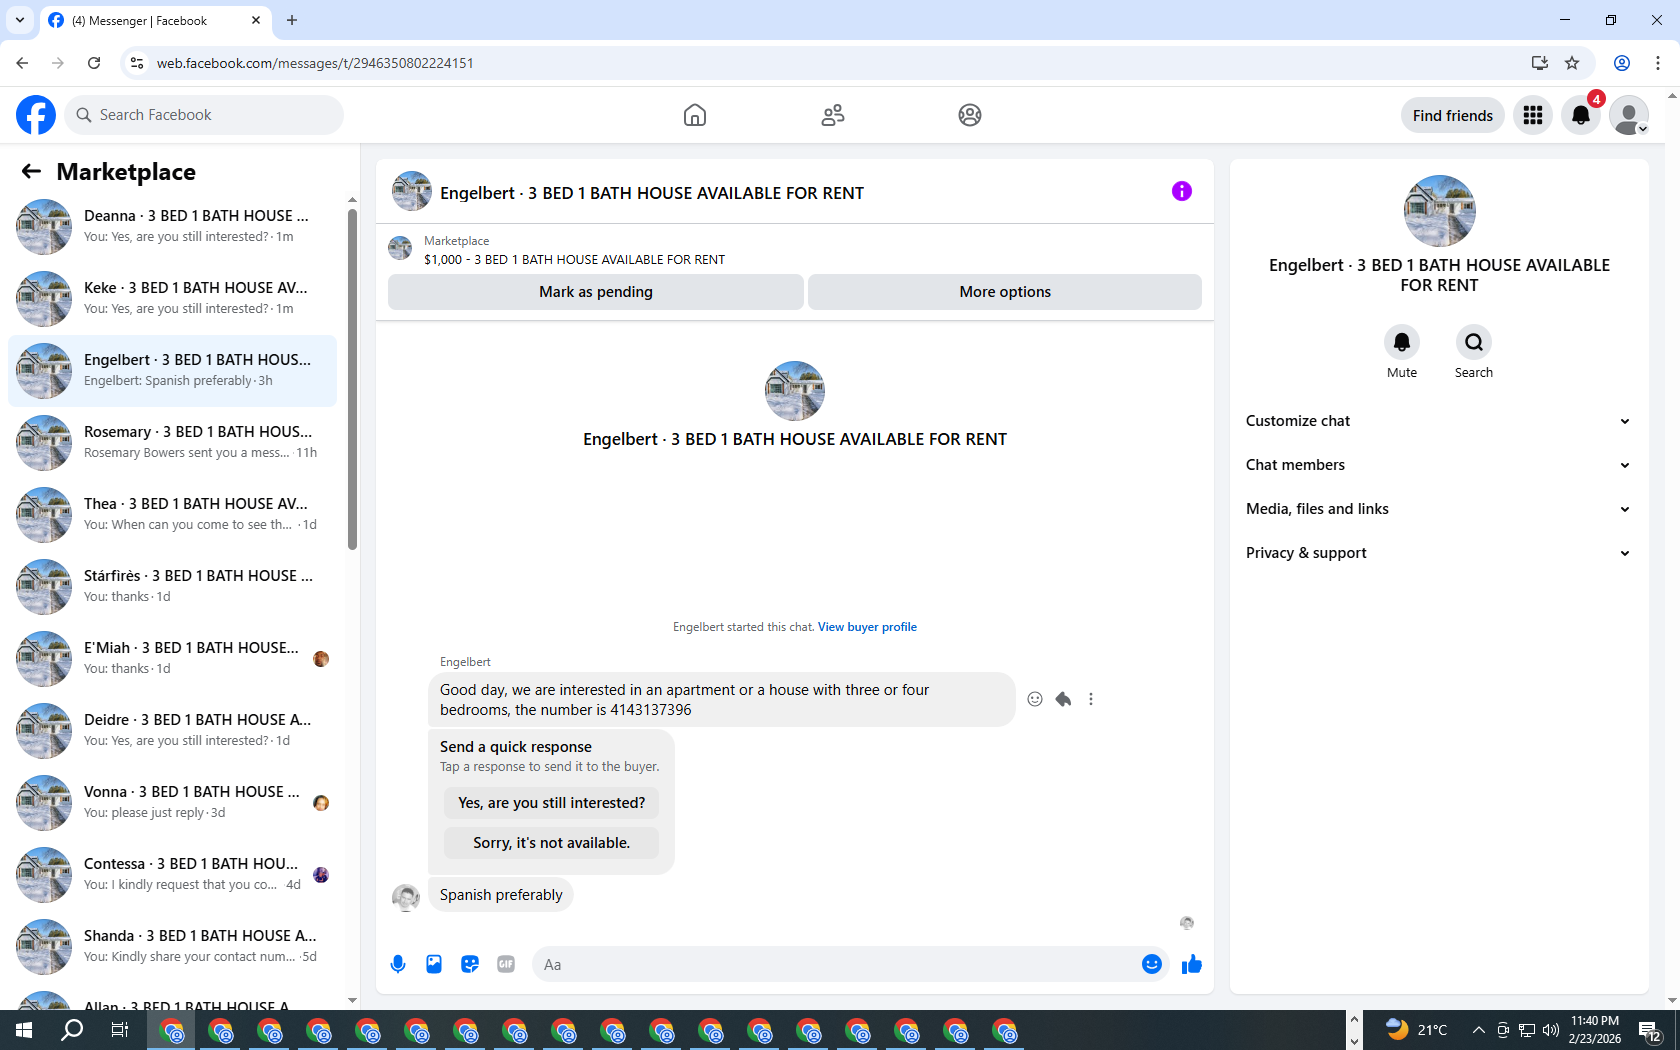Open the Groups icon in top navigation
Image resolution: width=1680 pixels, height=1050 pixels.
pos(970,115)
